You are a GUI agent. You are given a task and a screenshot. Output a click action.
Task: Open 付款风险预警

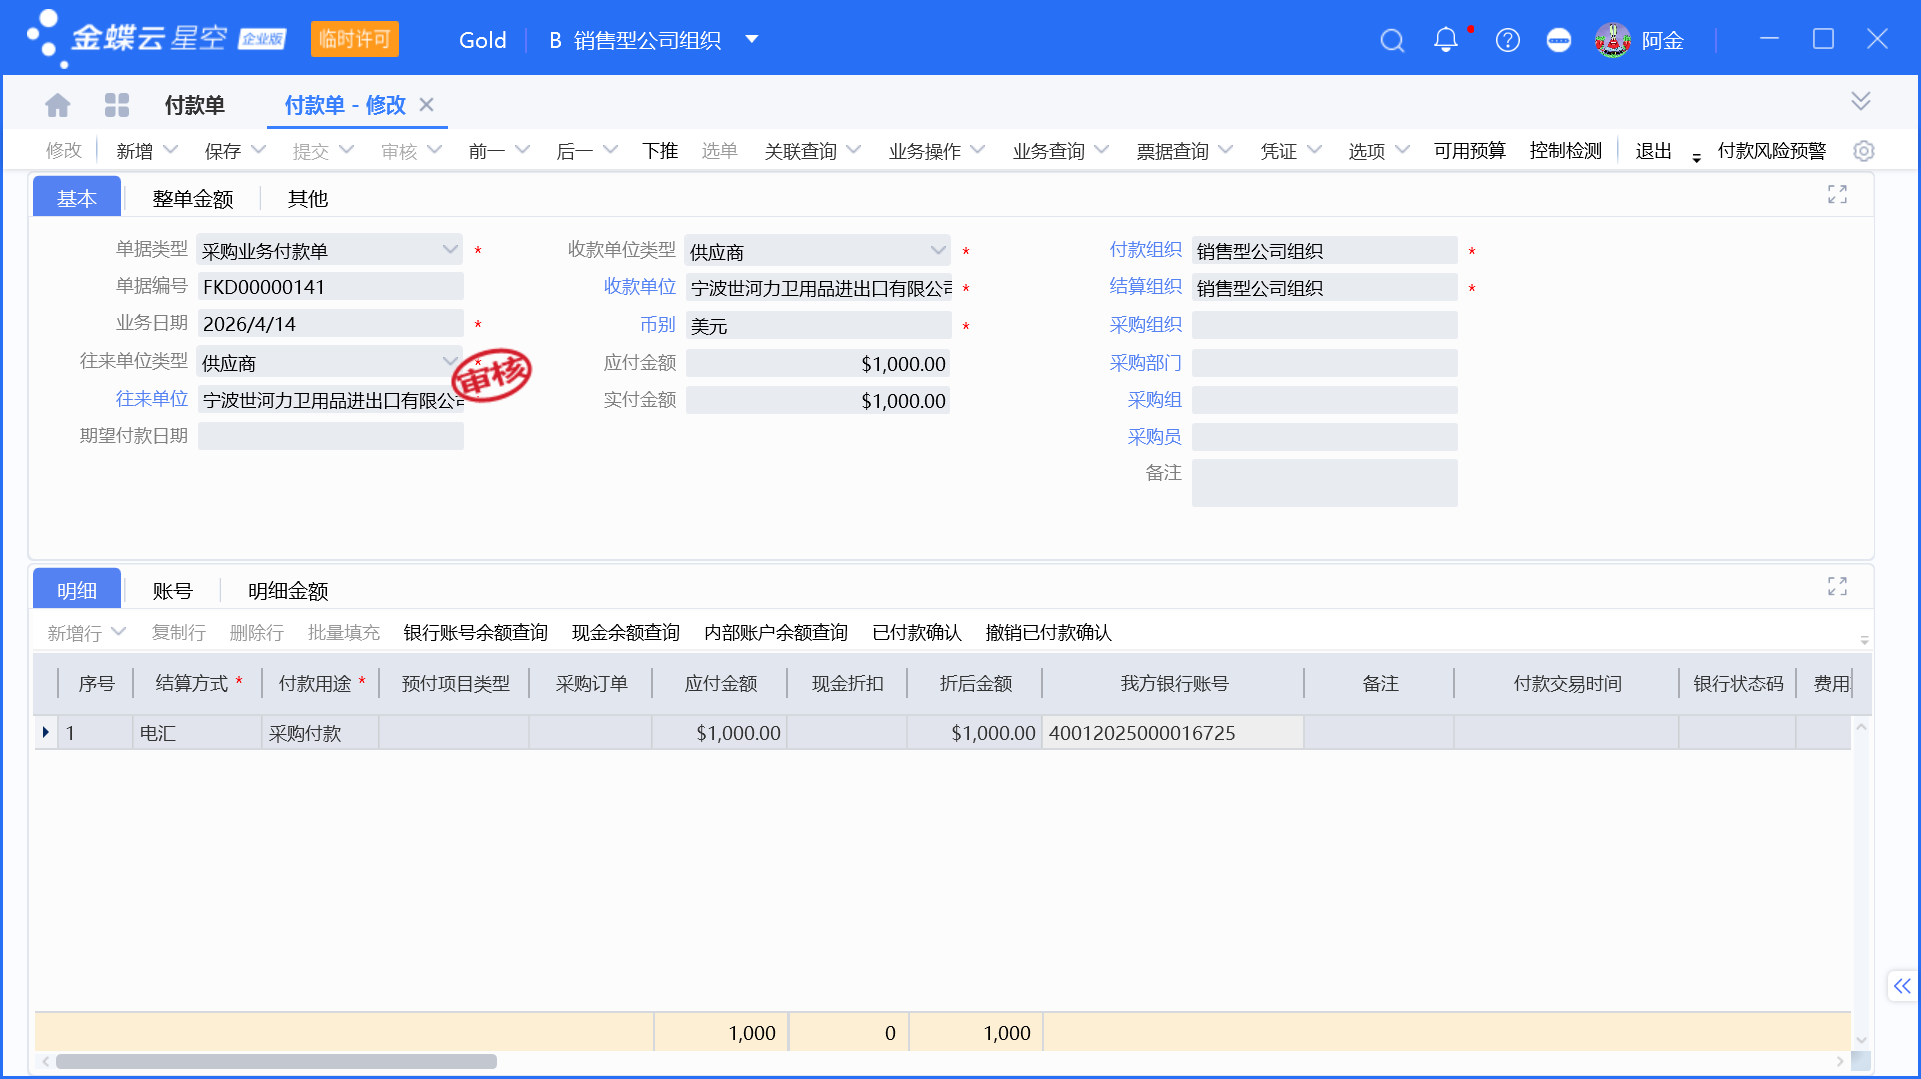pyautogui.click(x=1771, y=150)
